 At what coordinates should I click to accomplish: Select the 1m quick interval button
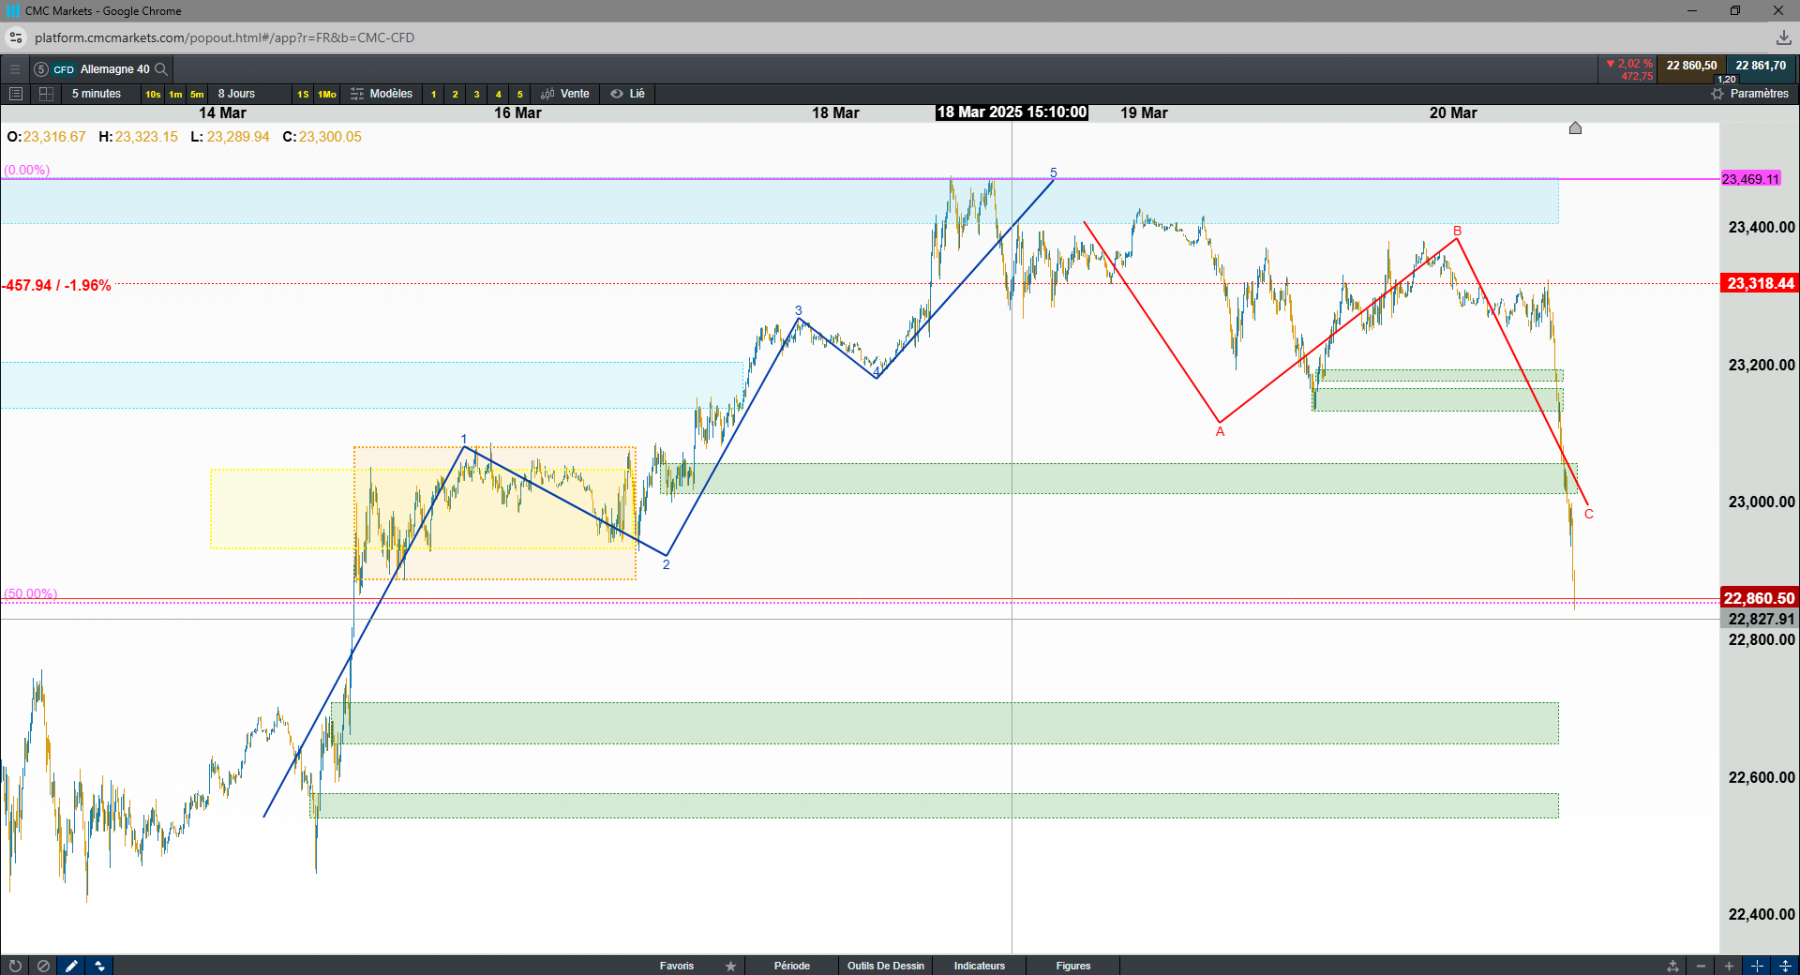click(175, 94)
